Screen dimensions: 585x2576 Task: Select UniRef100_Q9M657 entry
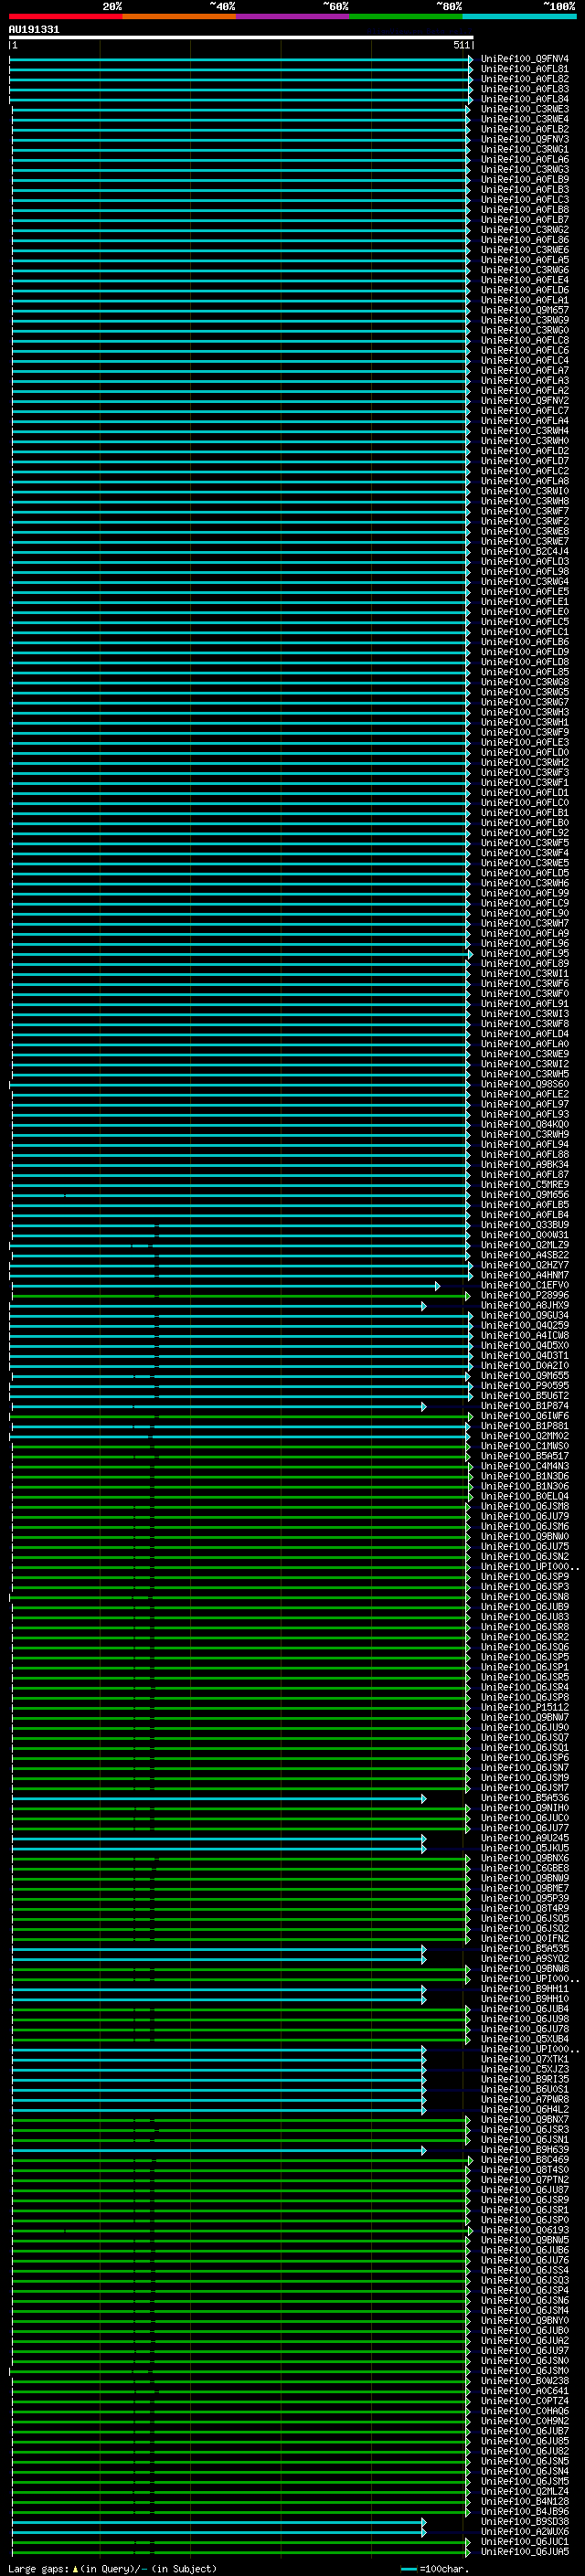(x=525, y=310)
